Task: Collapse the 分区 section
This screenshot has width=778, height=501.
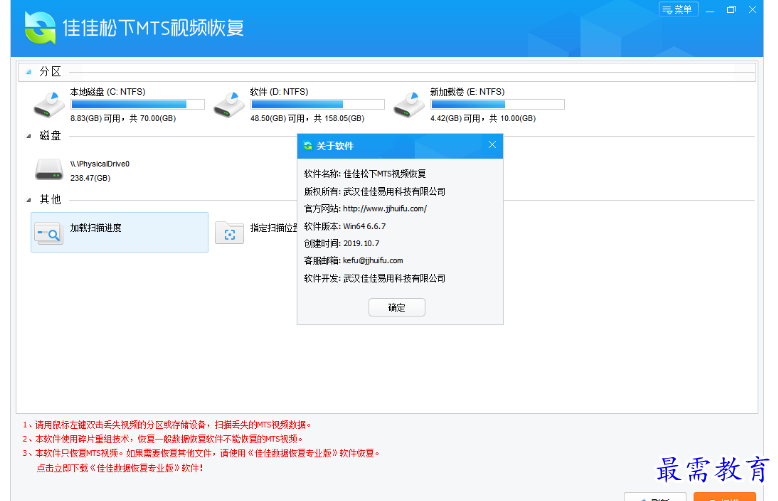Action: click(29, 72)
